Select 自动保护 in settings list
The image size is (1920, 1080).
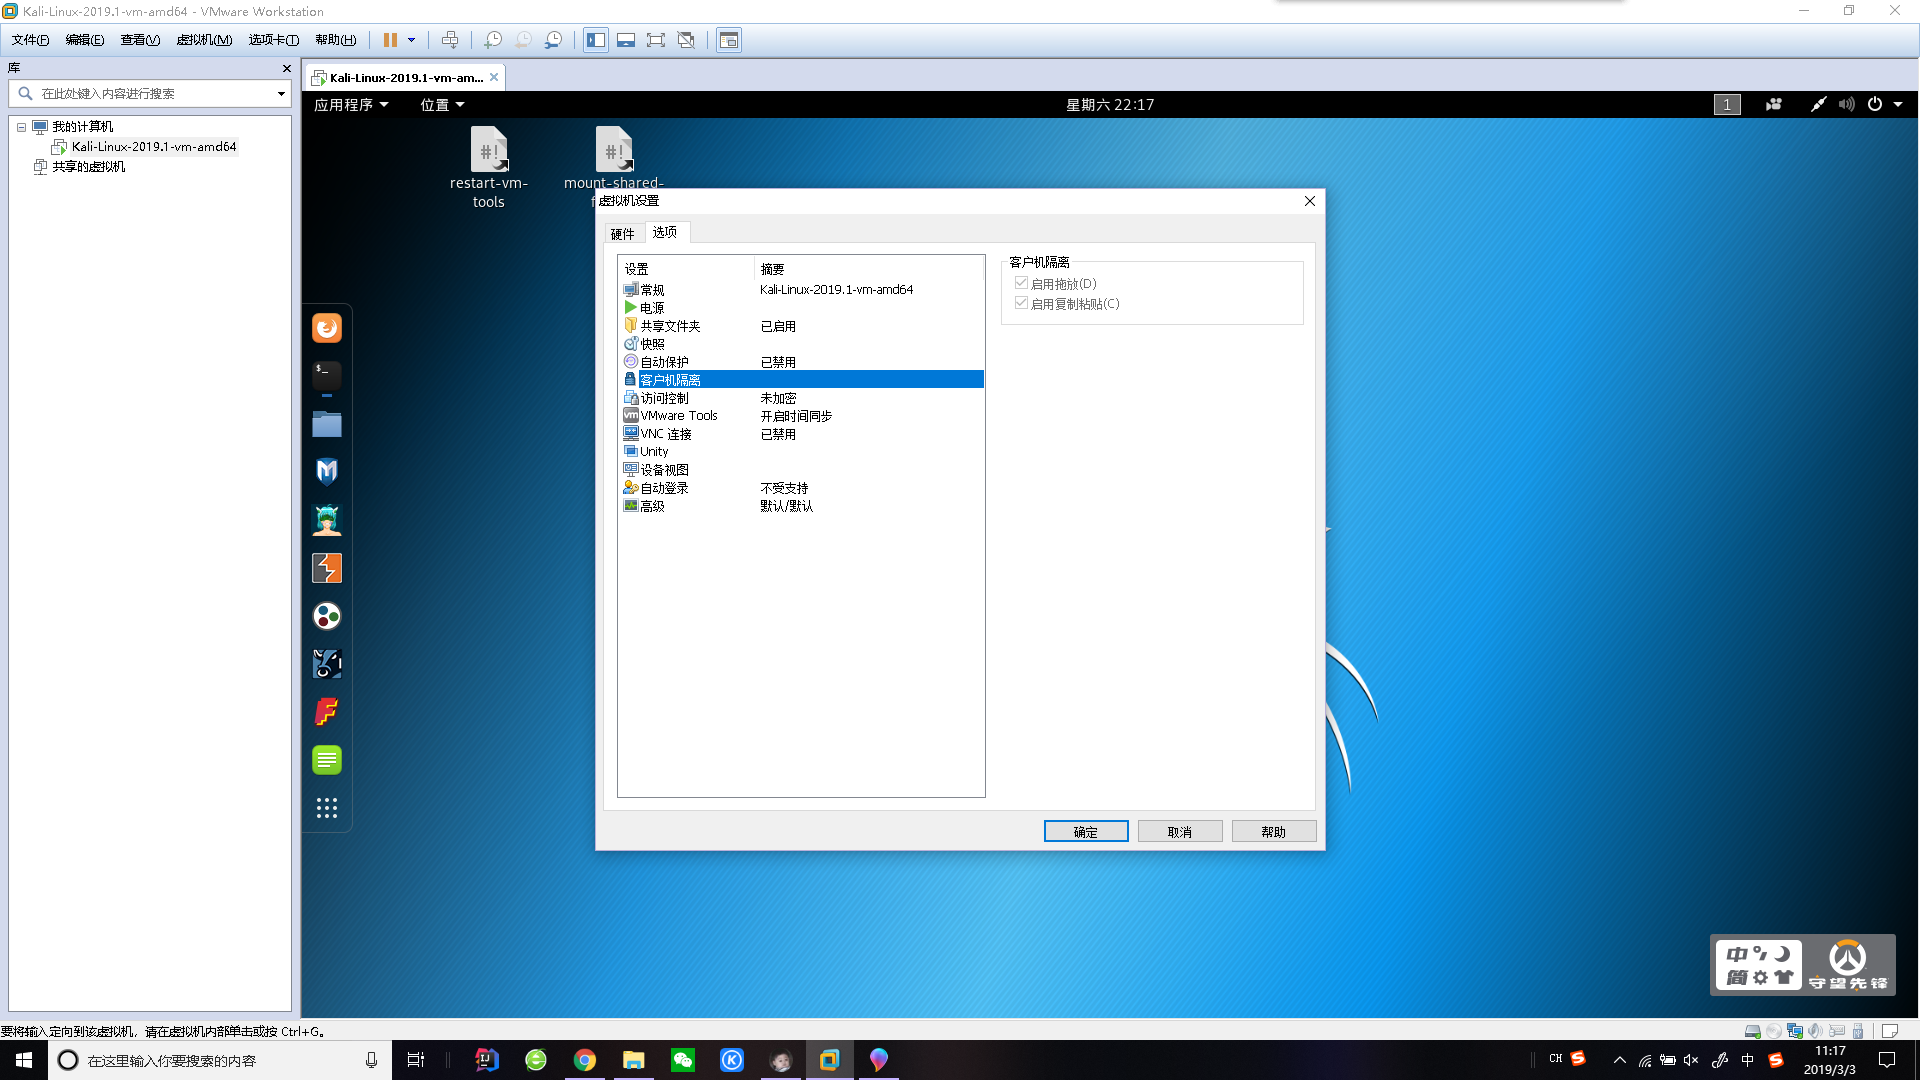coord(801,362)
